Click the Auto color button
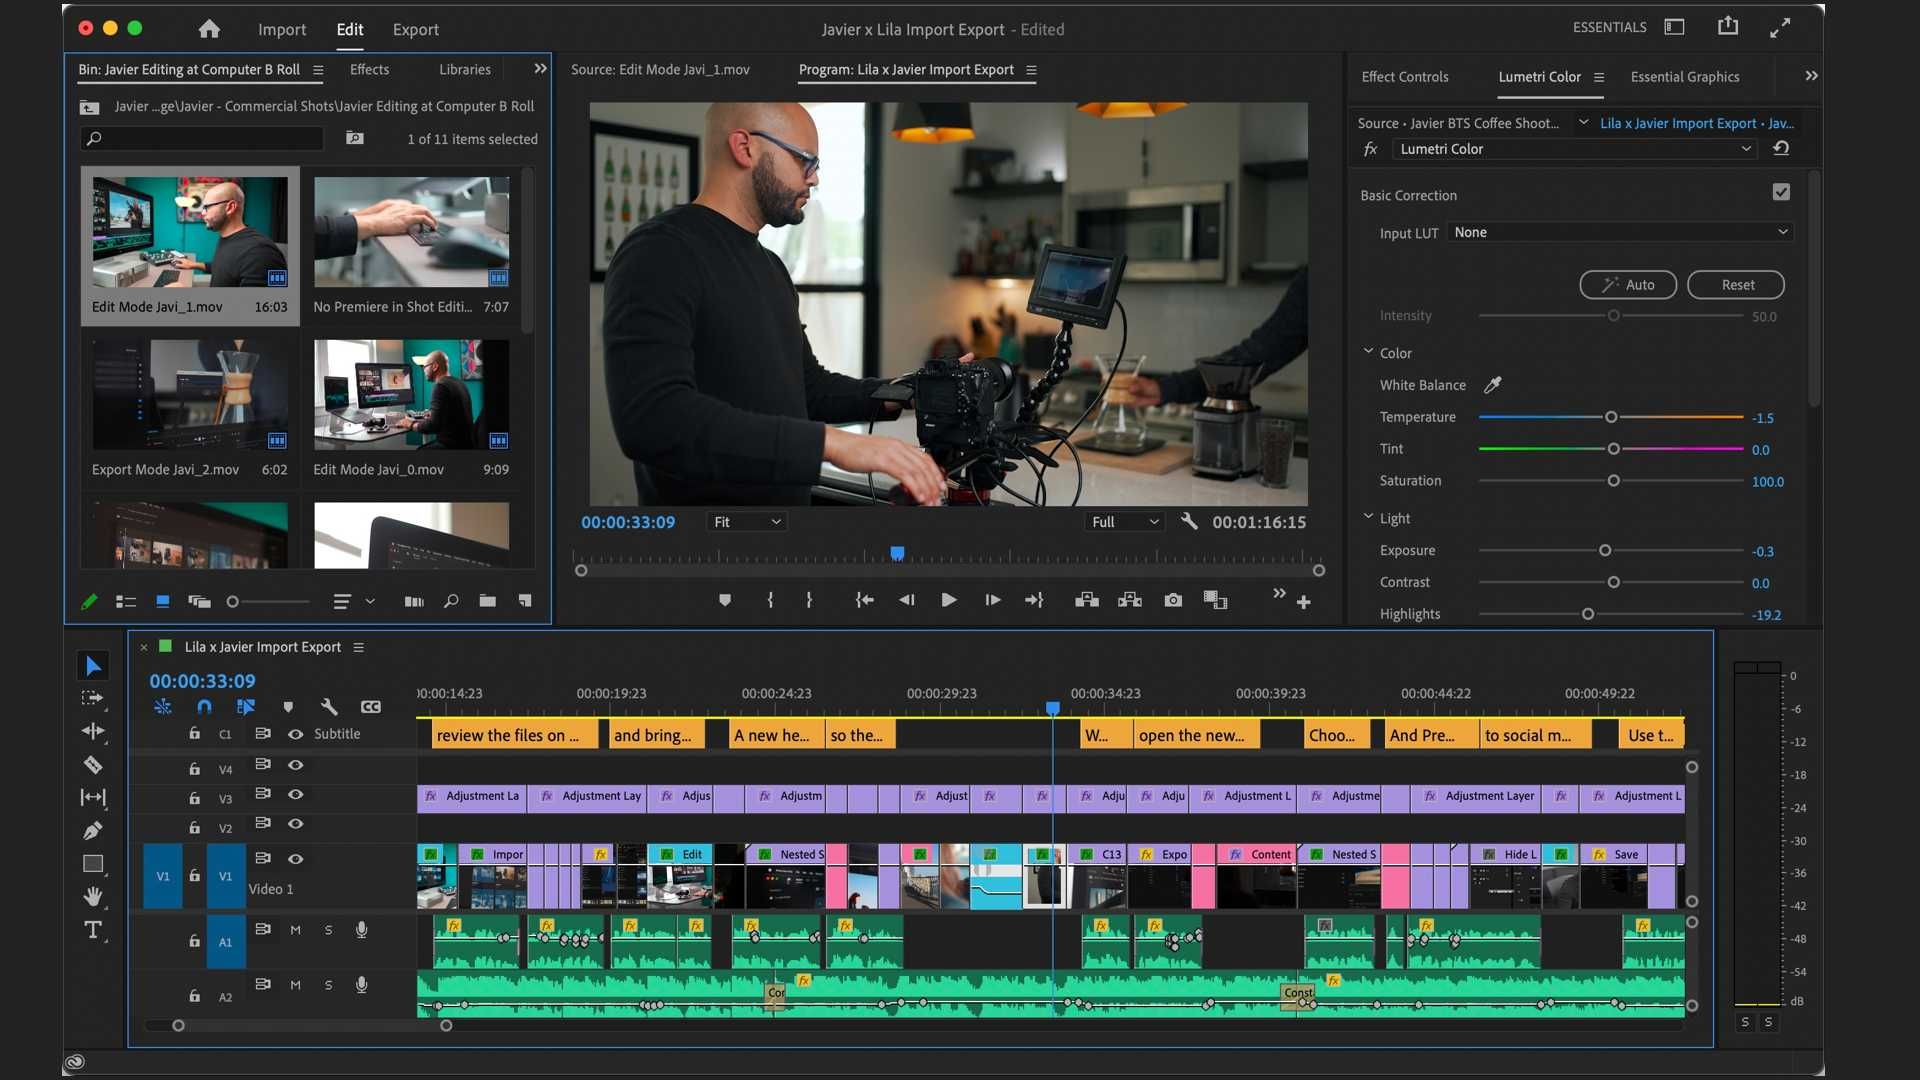 pos(1630,285)
